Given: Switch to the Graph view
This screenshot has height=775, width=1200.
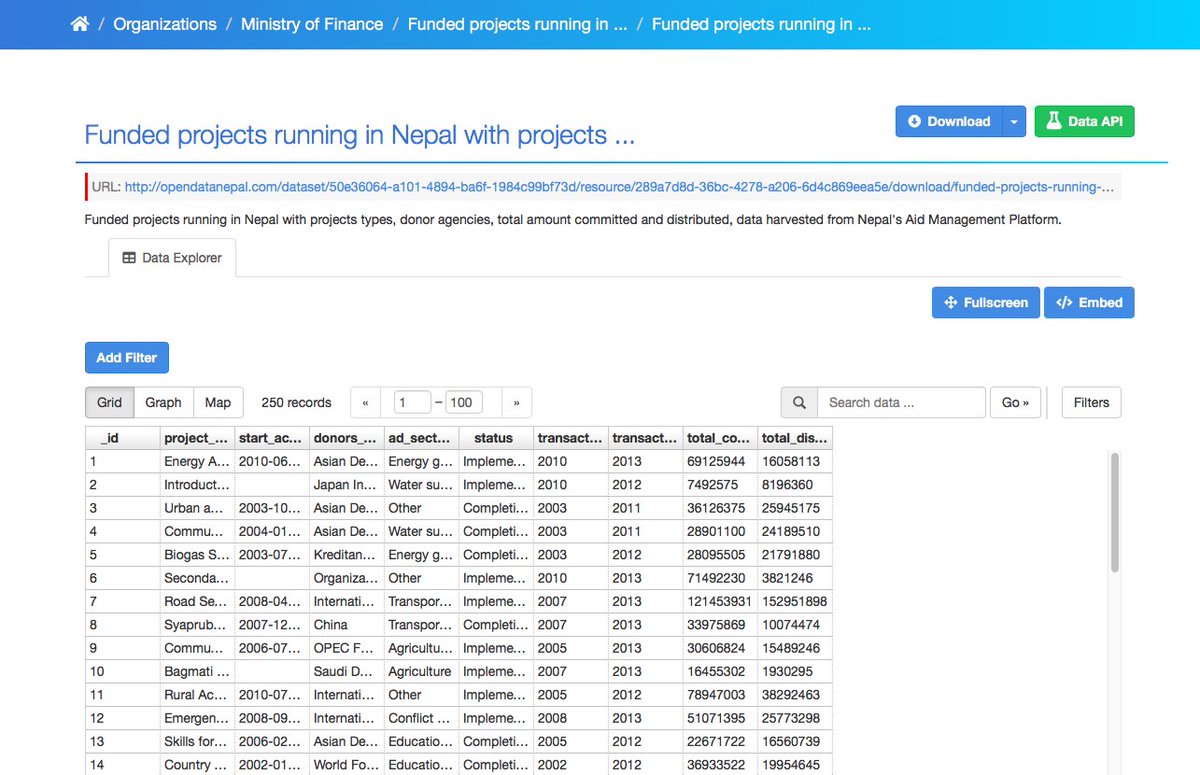Looking at the screenshot, I should click(x=163, y=402).
